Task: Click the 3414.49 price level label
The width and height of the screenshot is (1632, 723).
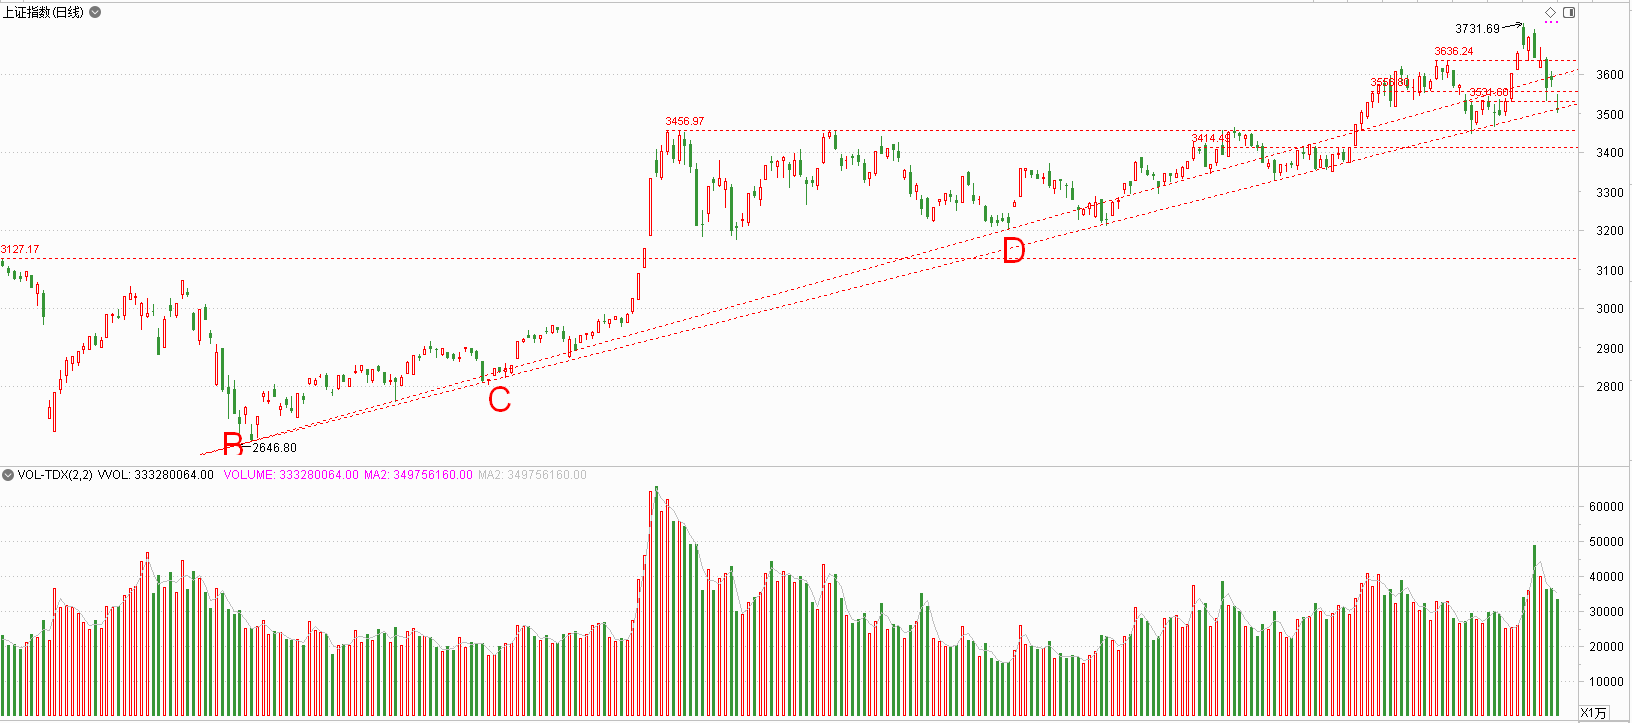Action: tap(1211, 138)
